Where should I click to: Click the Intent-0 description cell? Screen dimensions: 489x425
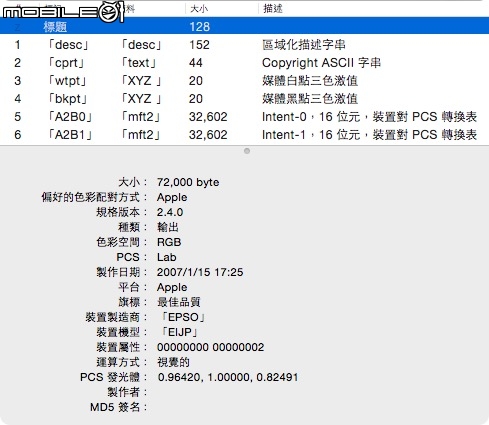point(369,117)
